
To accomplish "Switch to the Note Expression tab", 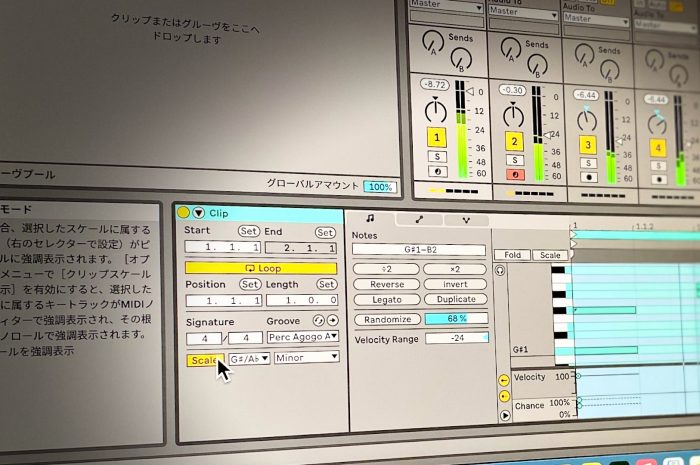I will pos(466,220).
